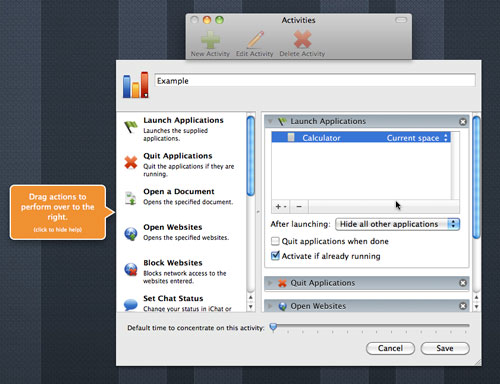Open the After launching dropdown
This screenshot has width=500, height=384.
coord(398,224)
